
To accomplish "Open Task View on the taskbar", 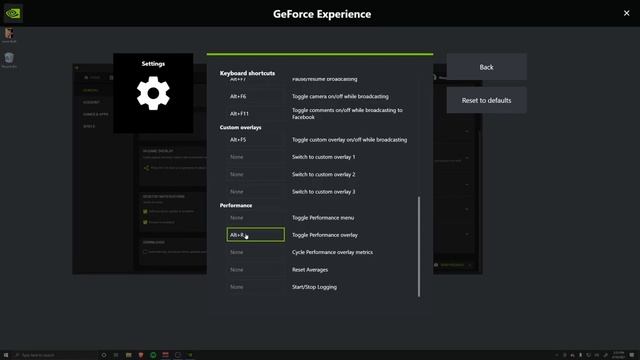I will [116, 355].
